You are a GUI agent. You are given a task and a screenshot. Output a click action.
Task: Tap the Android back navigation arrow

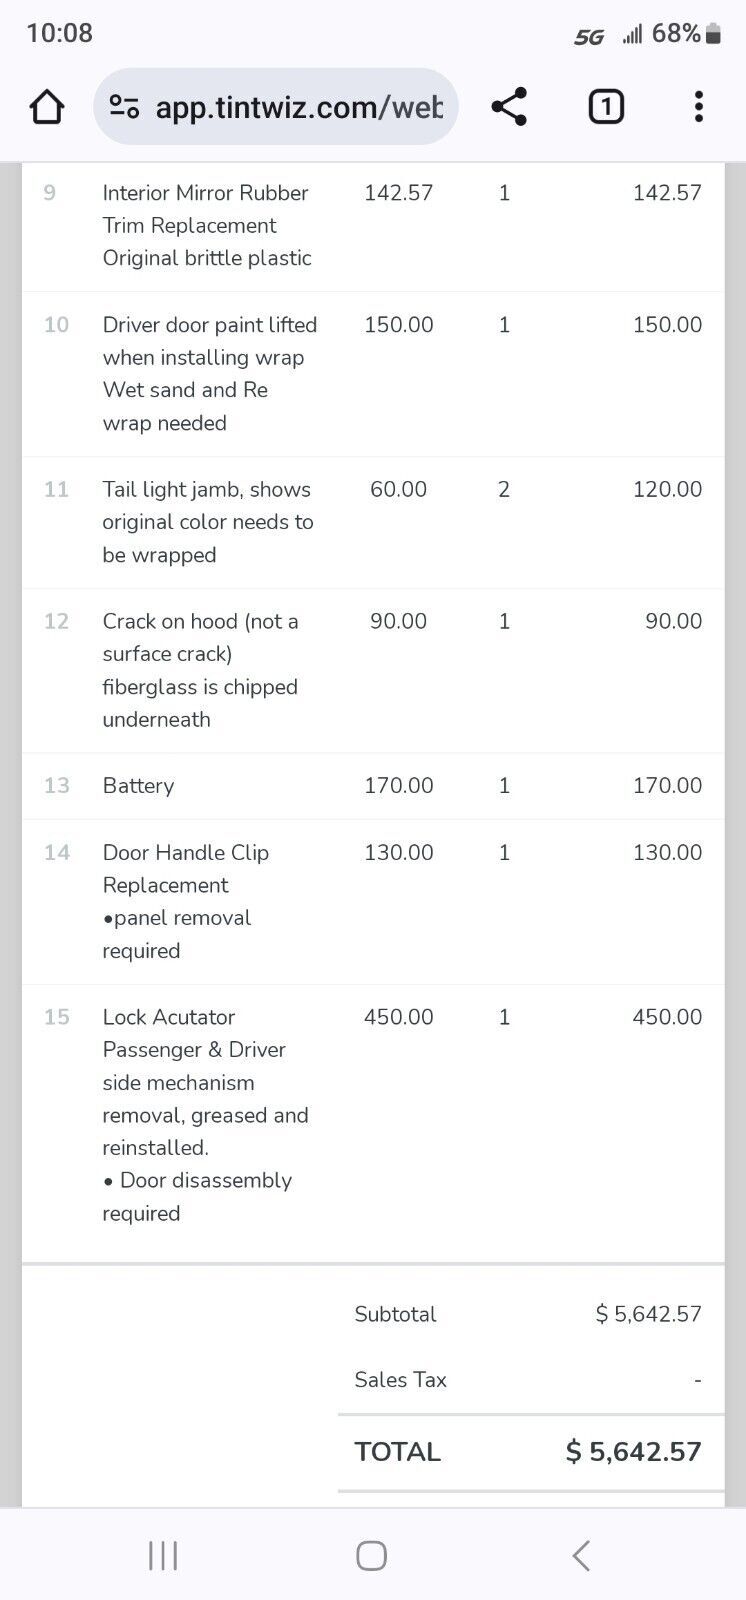click(581, 1555)
